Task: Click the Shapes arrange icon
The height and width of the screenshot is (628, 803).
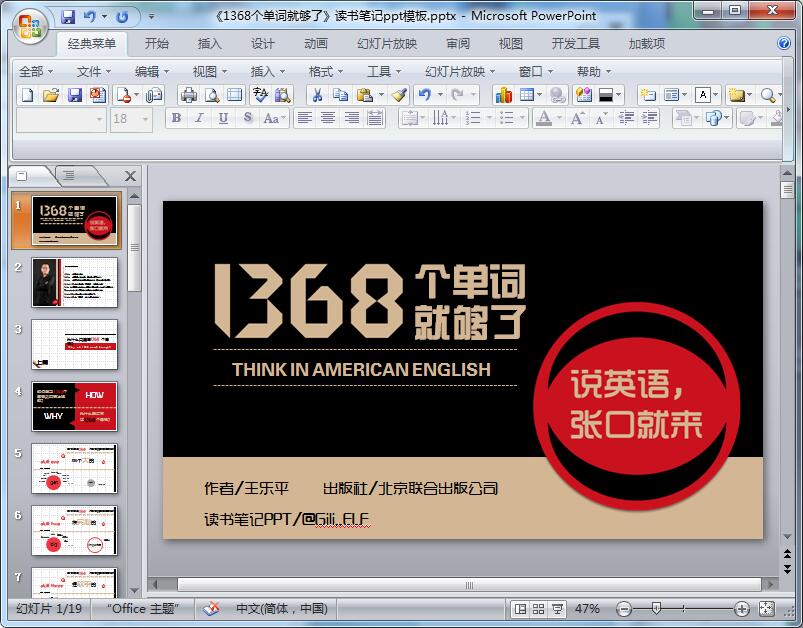Action: pyautogui.click(x=713, y=119)
